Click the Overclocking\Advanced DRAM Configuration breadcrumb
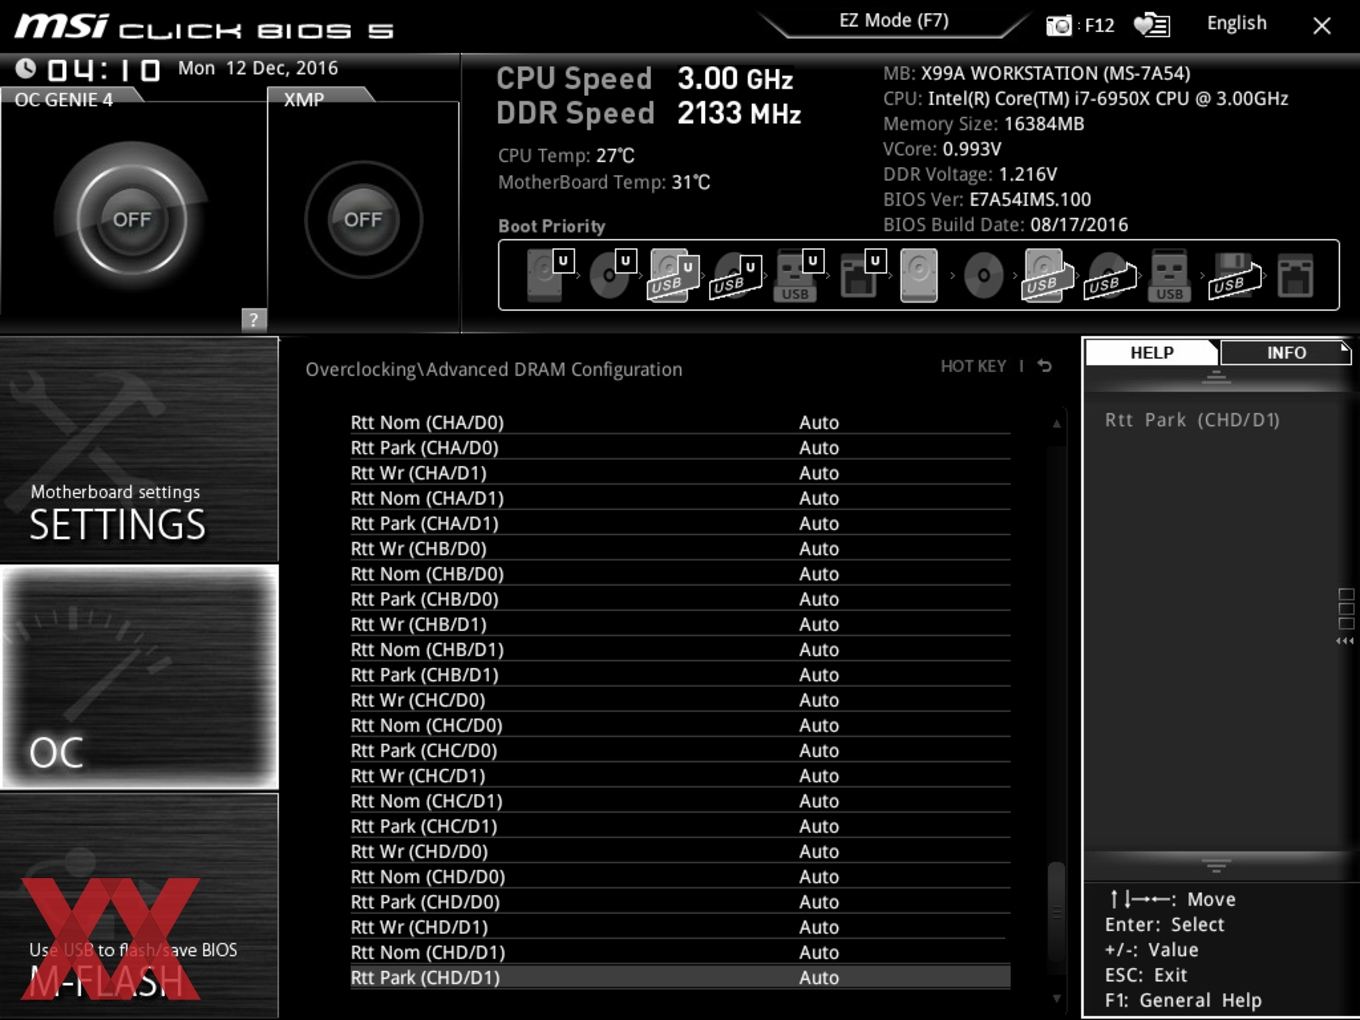Viewport: 1360px width, 1020px height. coord(494,369)
